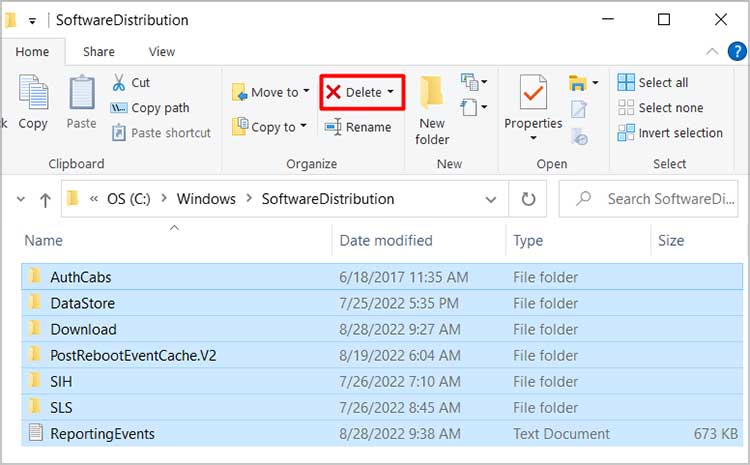
Task: Maximize the SoftwareDistribution window
Action: pos(664,19)
